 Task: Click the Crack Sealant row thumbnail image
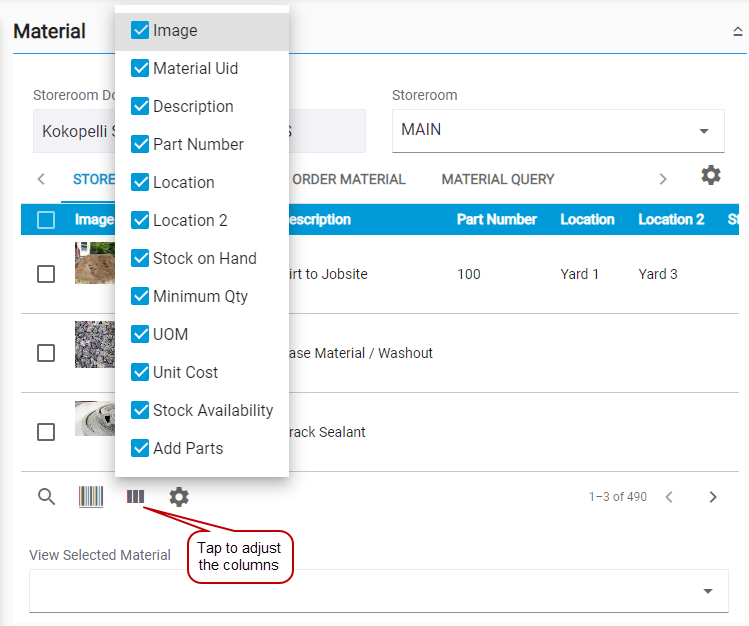tap(95, 420)
